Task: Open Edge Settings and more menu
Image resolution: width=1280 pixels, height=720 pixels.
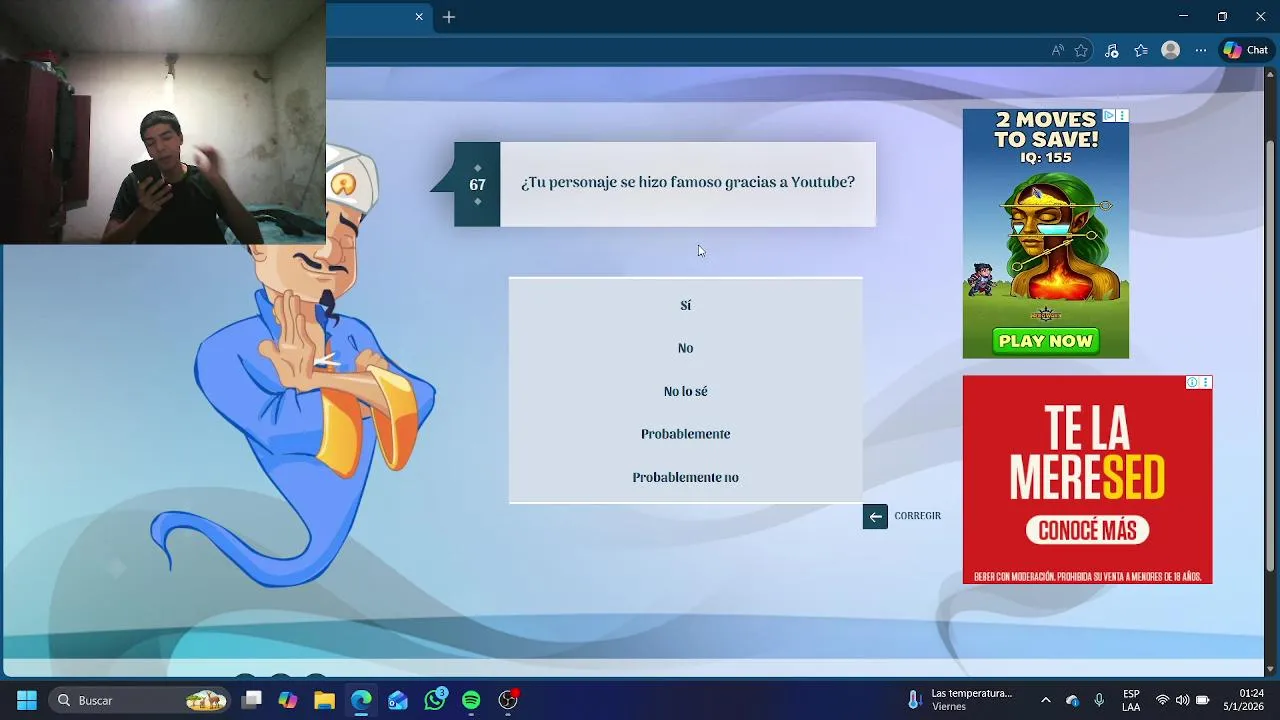Action: click(x=1201, y=50)
